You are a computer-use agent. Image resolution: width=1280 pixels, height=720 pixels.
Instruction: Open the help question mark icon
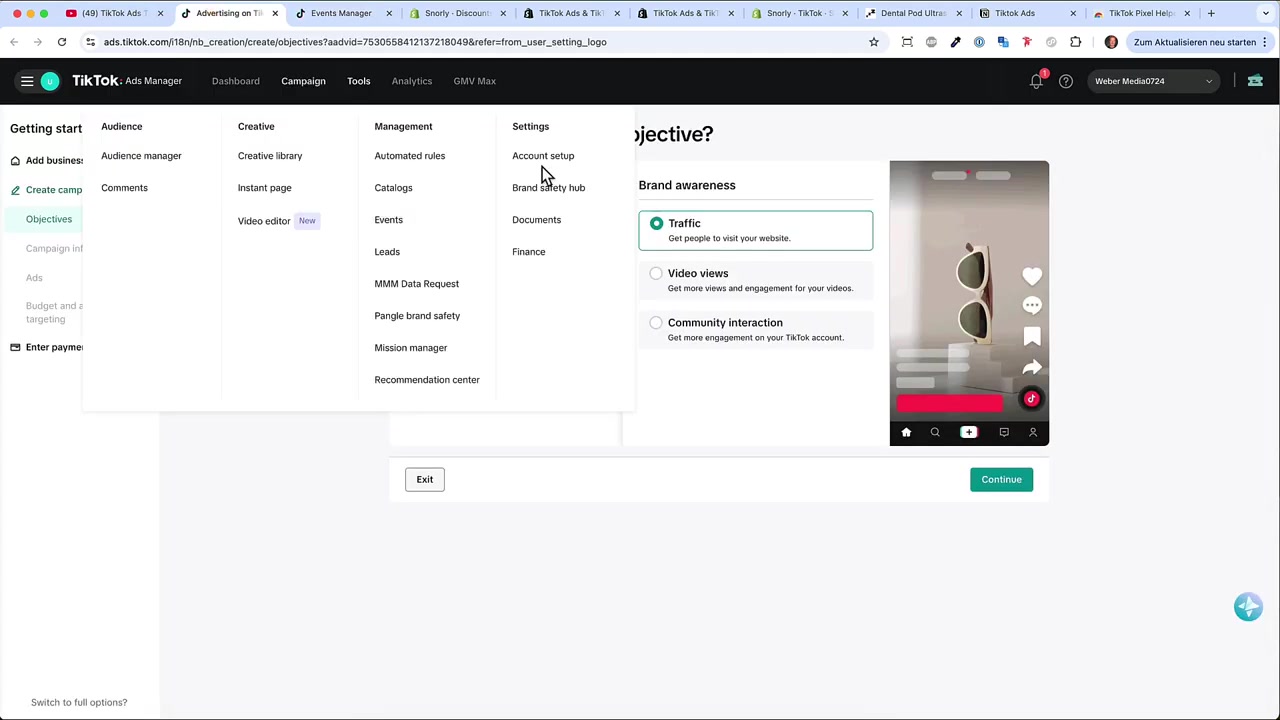pos(1066,81)
